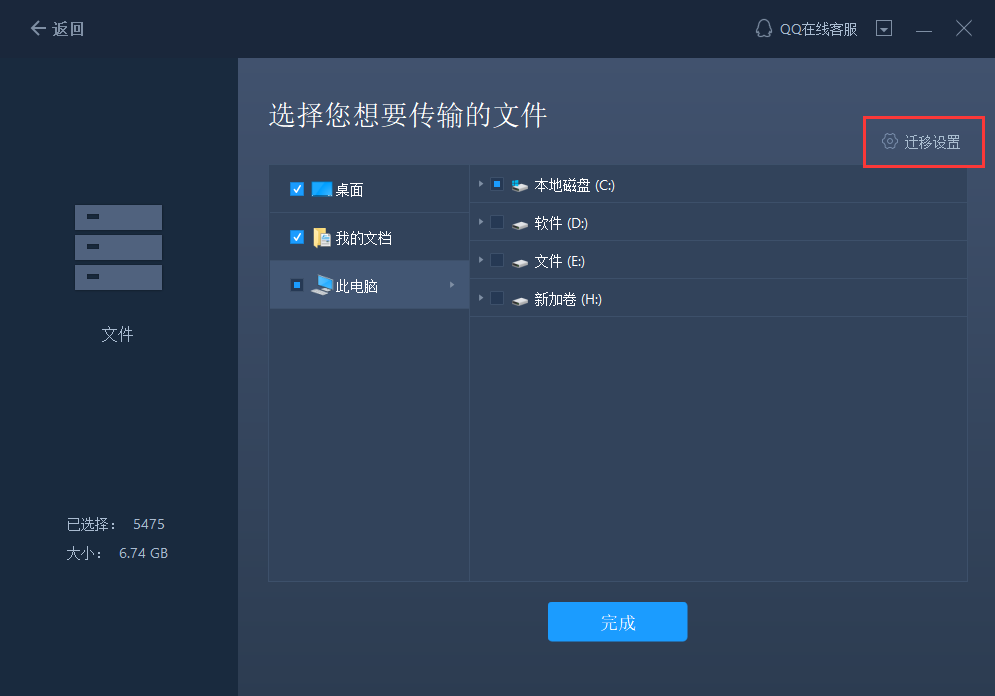Click the 本地磁盘 (C:) drive icon
Viewport: 995px width, 696px height.
[520, 185]
